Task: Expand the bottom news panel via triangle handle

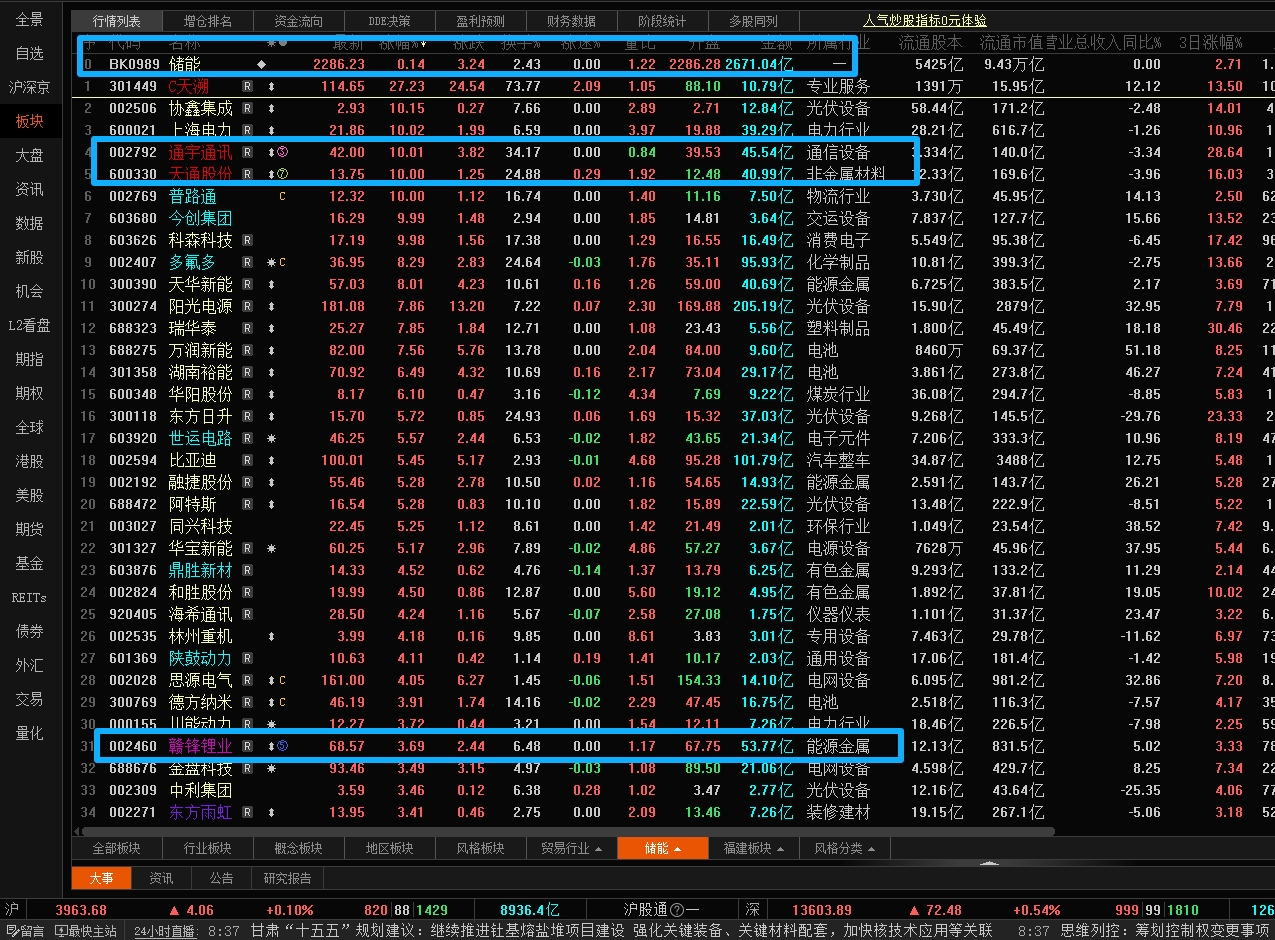Action: (989, 862)
